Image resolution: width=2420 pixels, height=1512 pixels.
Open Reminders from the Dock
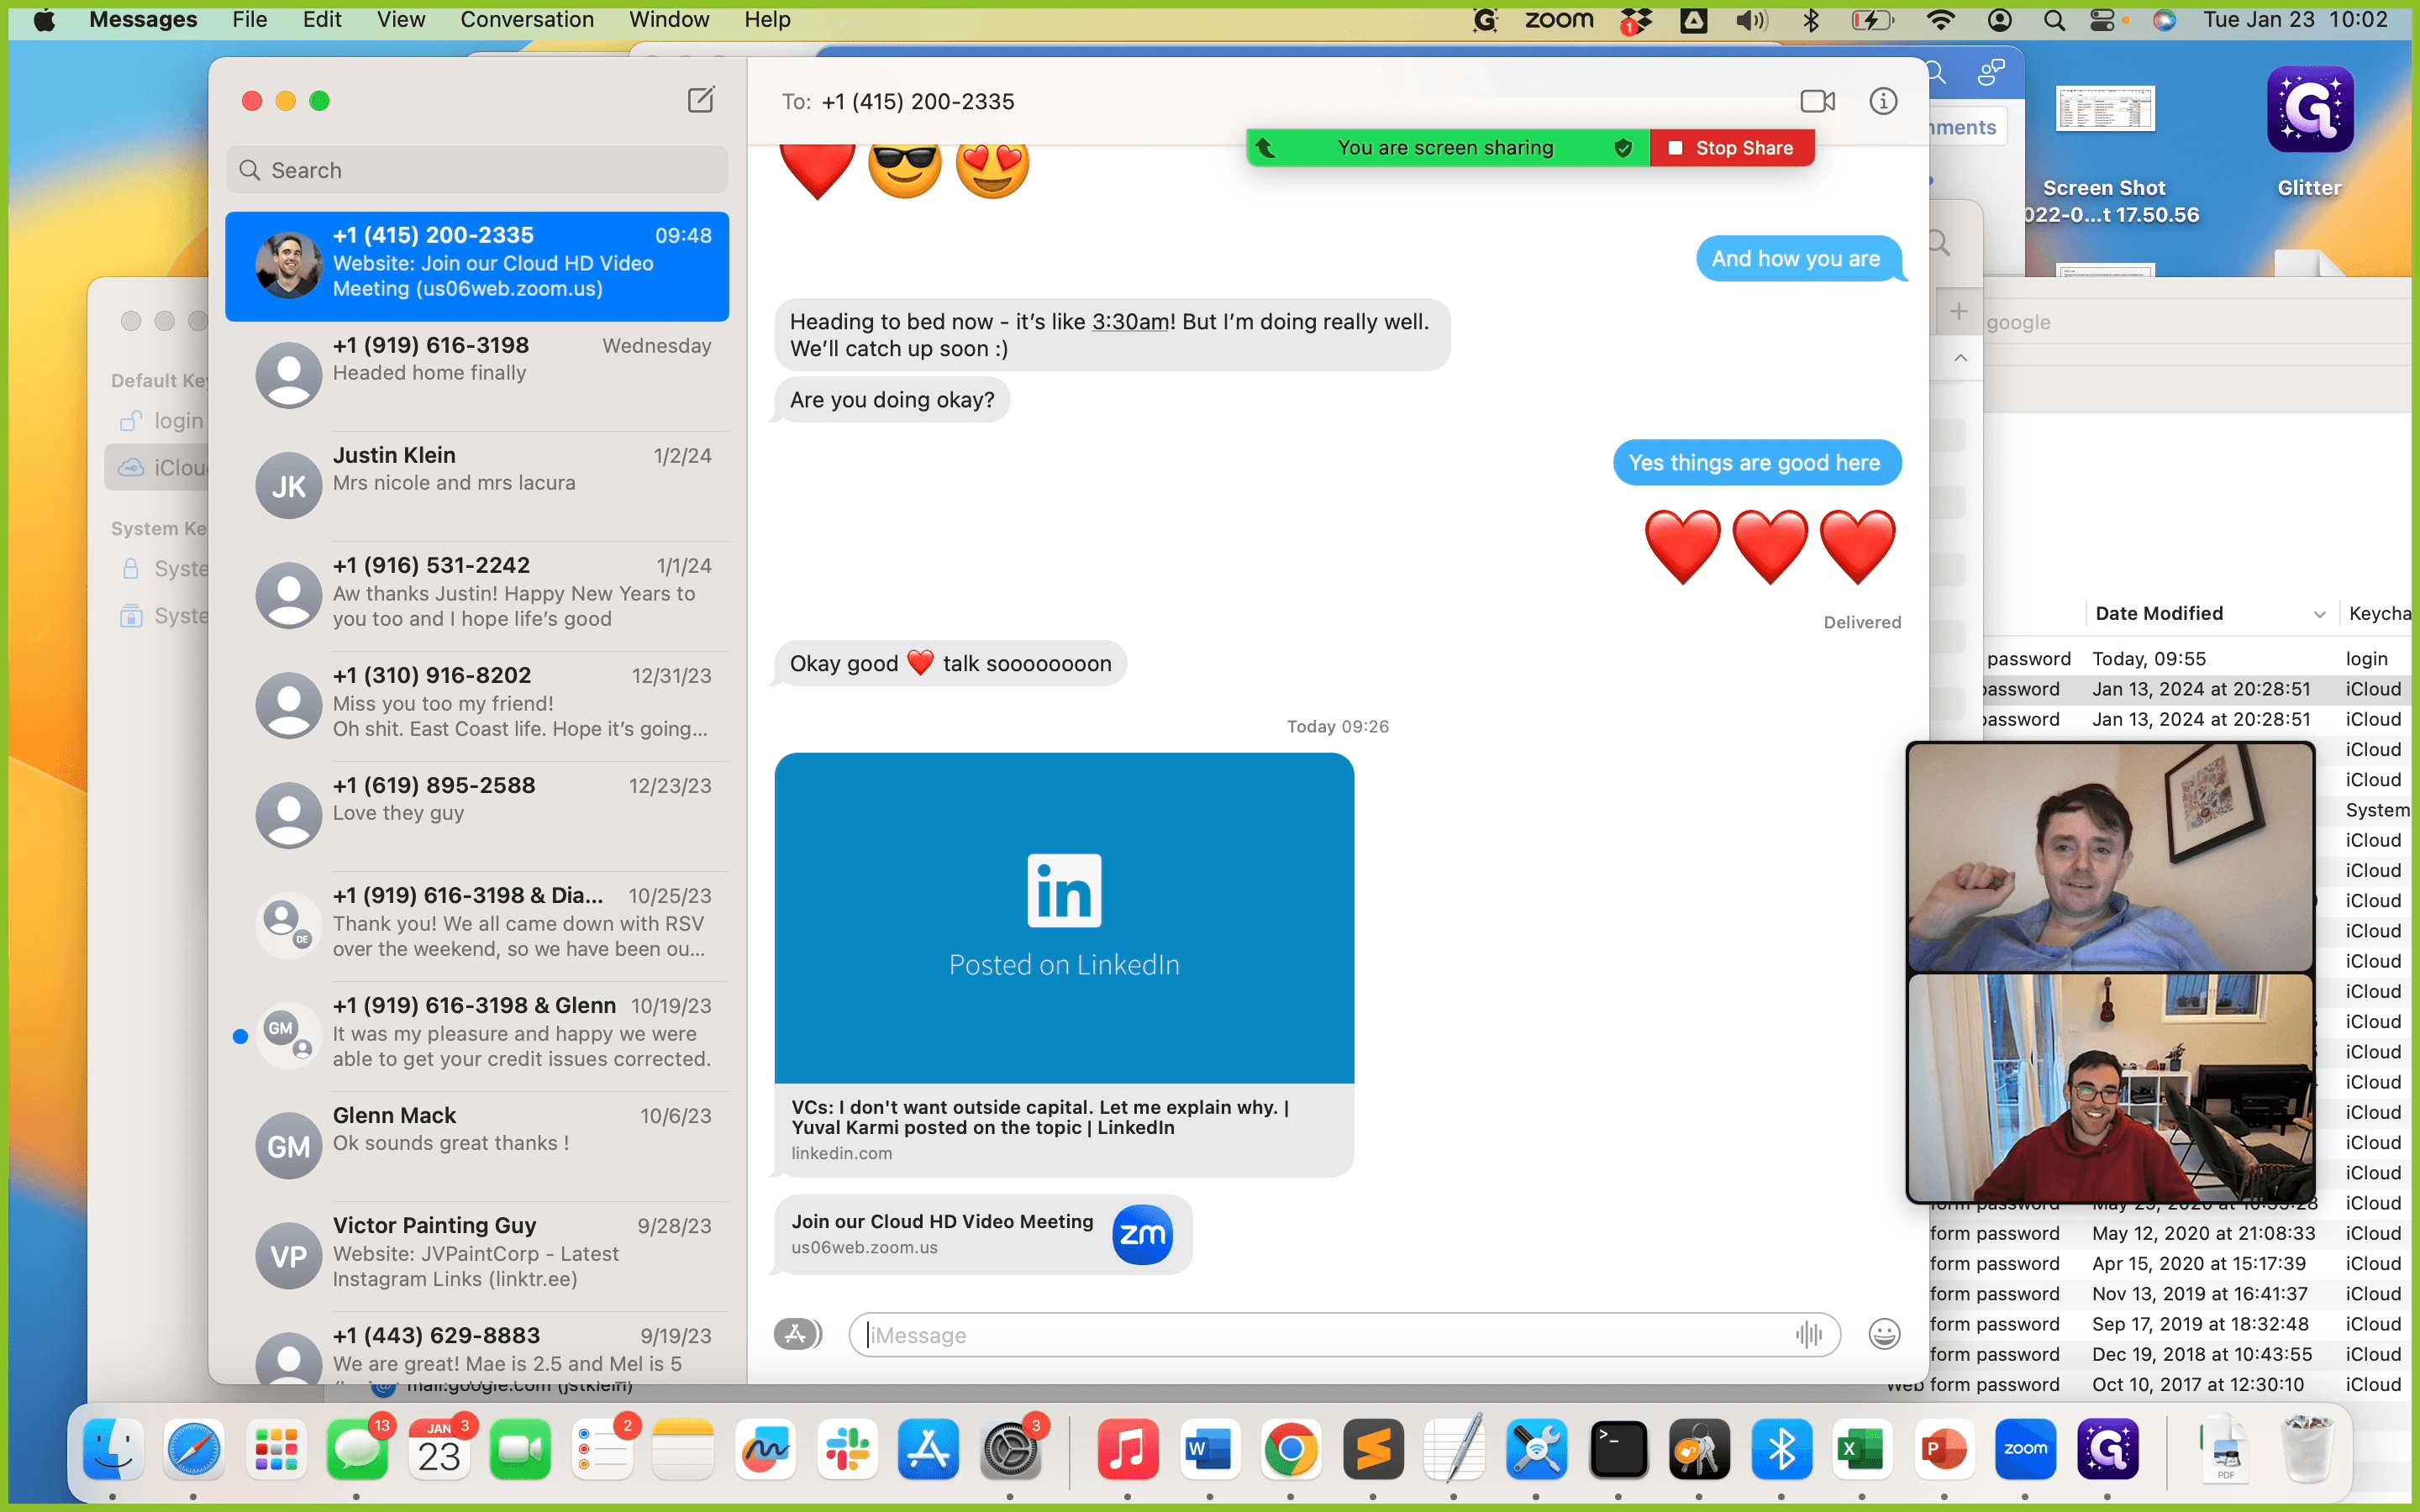click(x=603, y=1449)
